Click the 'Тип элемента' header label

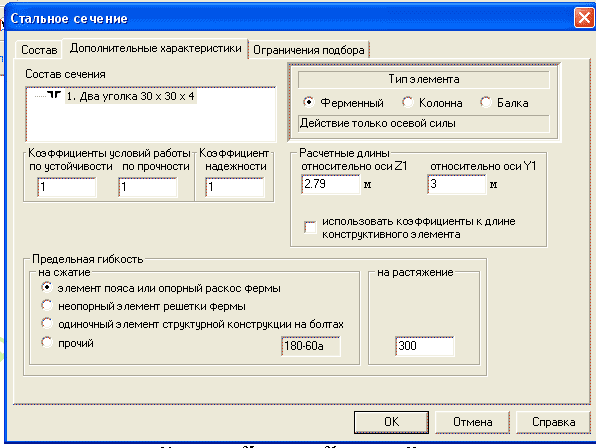point(424,79)
